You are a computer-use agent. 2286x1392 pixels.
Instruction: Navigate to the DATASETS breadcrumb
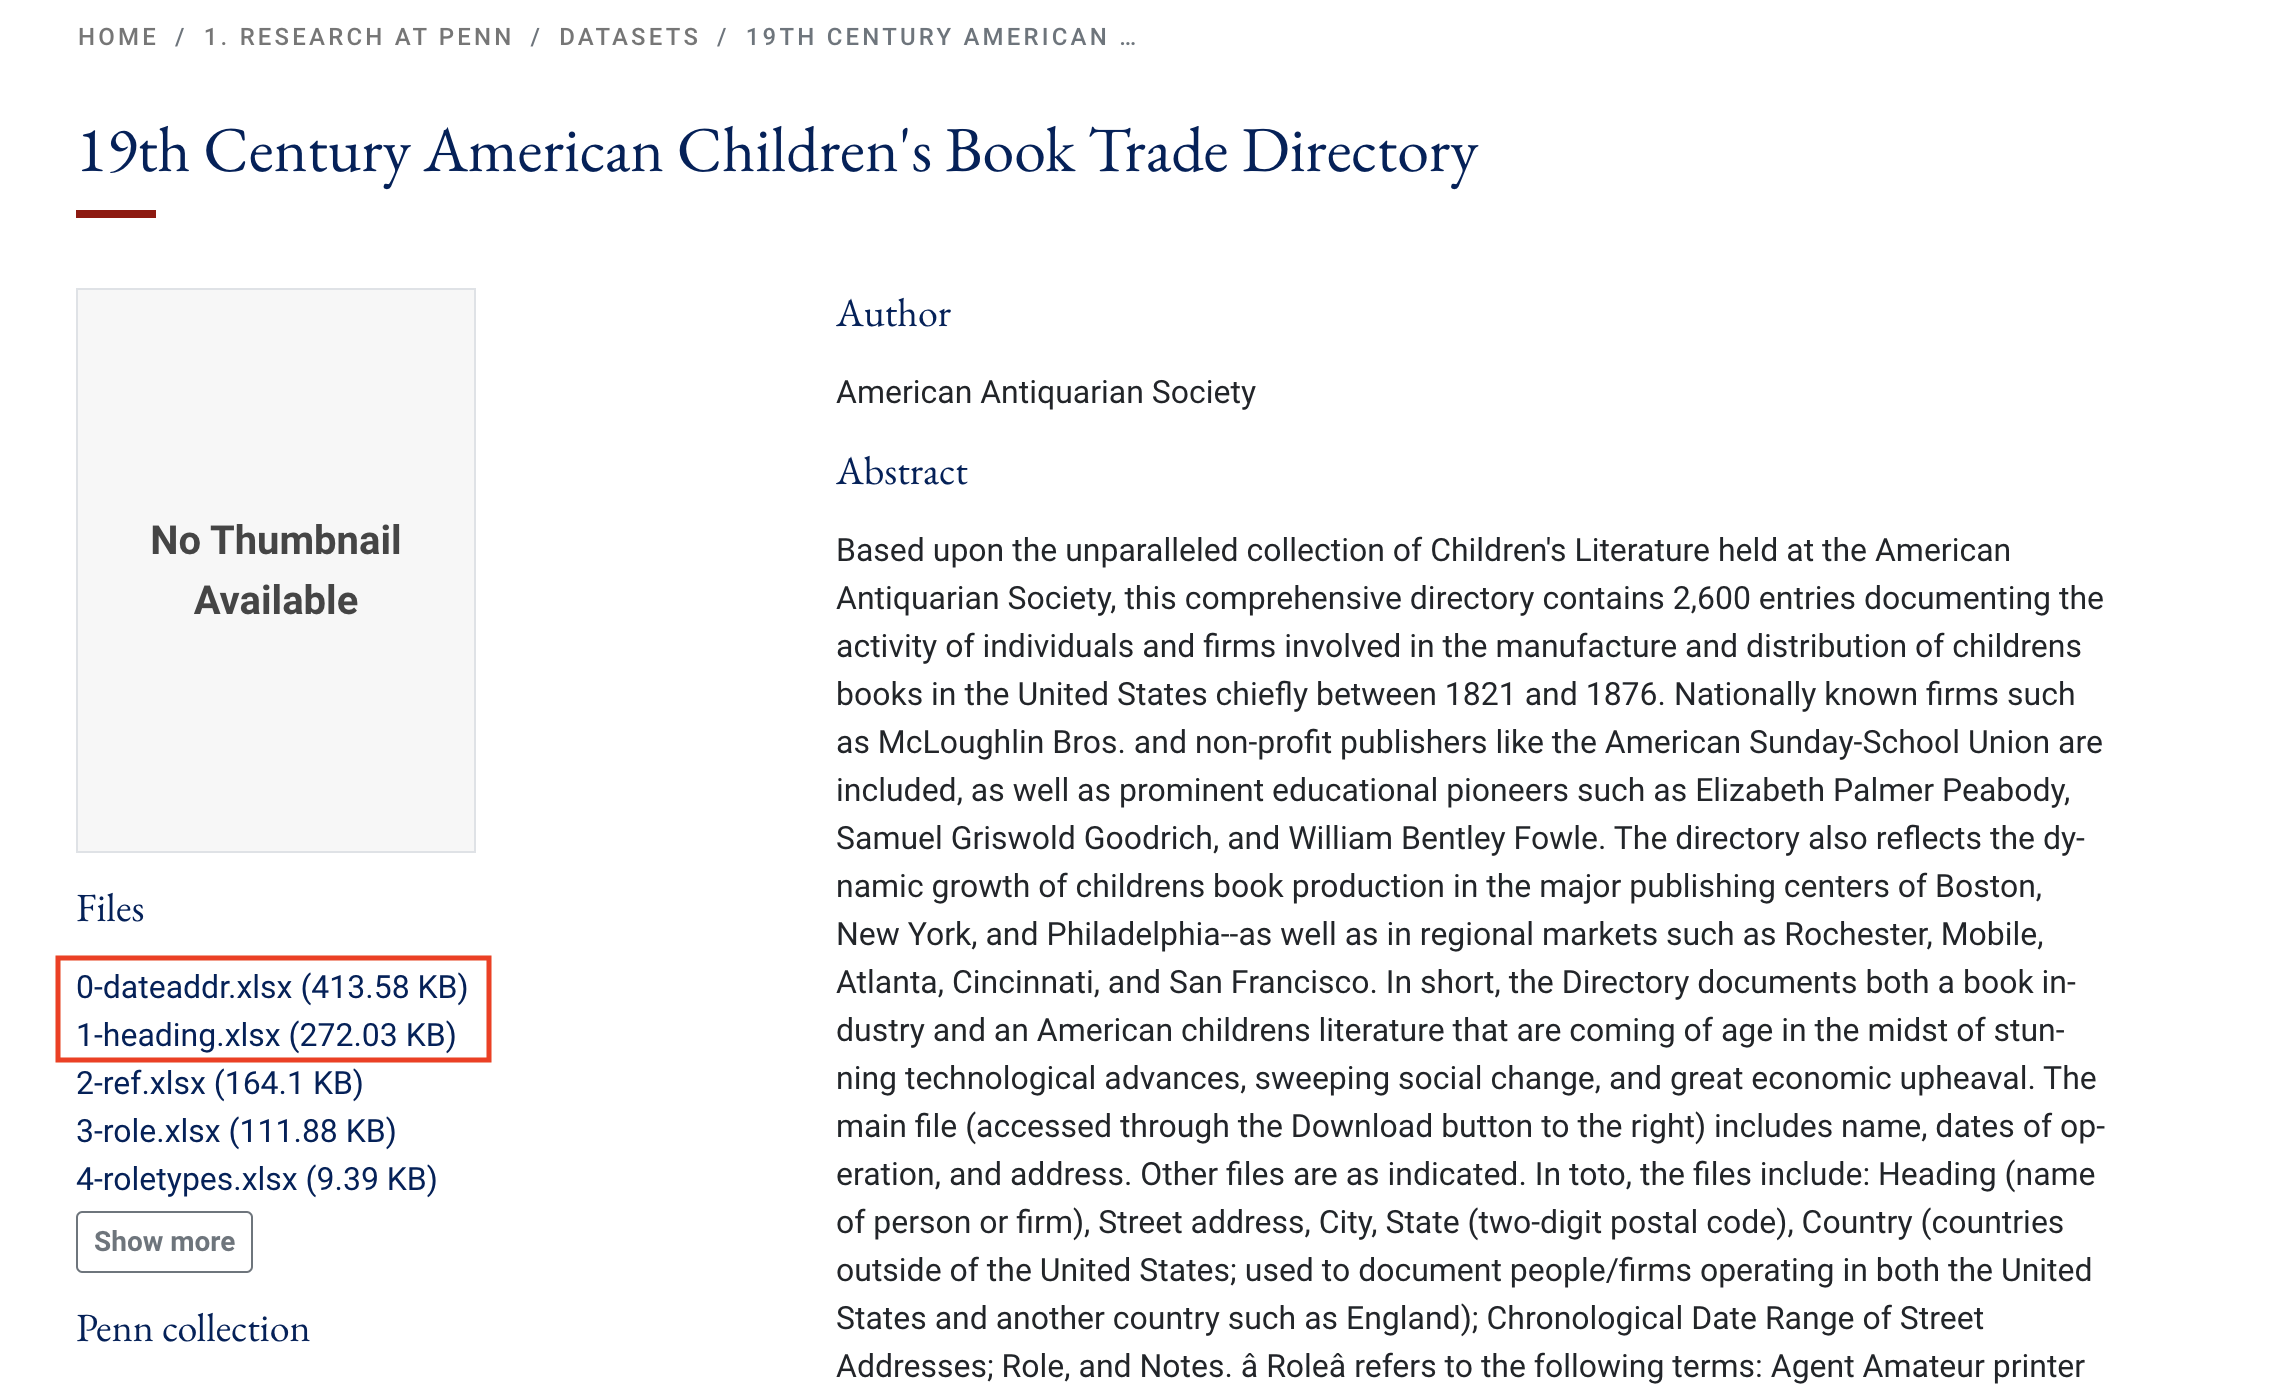pos(629,37)
